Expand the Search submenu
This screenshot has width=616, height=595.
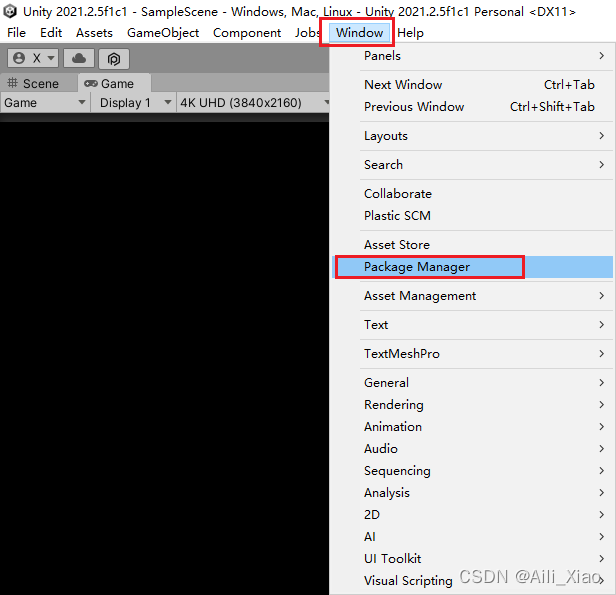click(x=473, y=165)
